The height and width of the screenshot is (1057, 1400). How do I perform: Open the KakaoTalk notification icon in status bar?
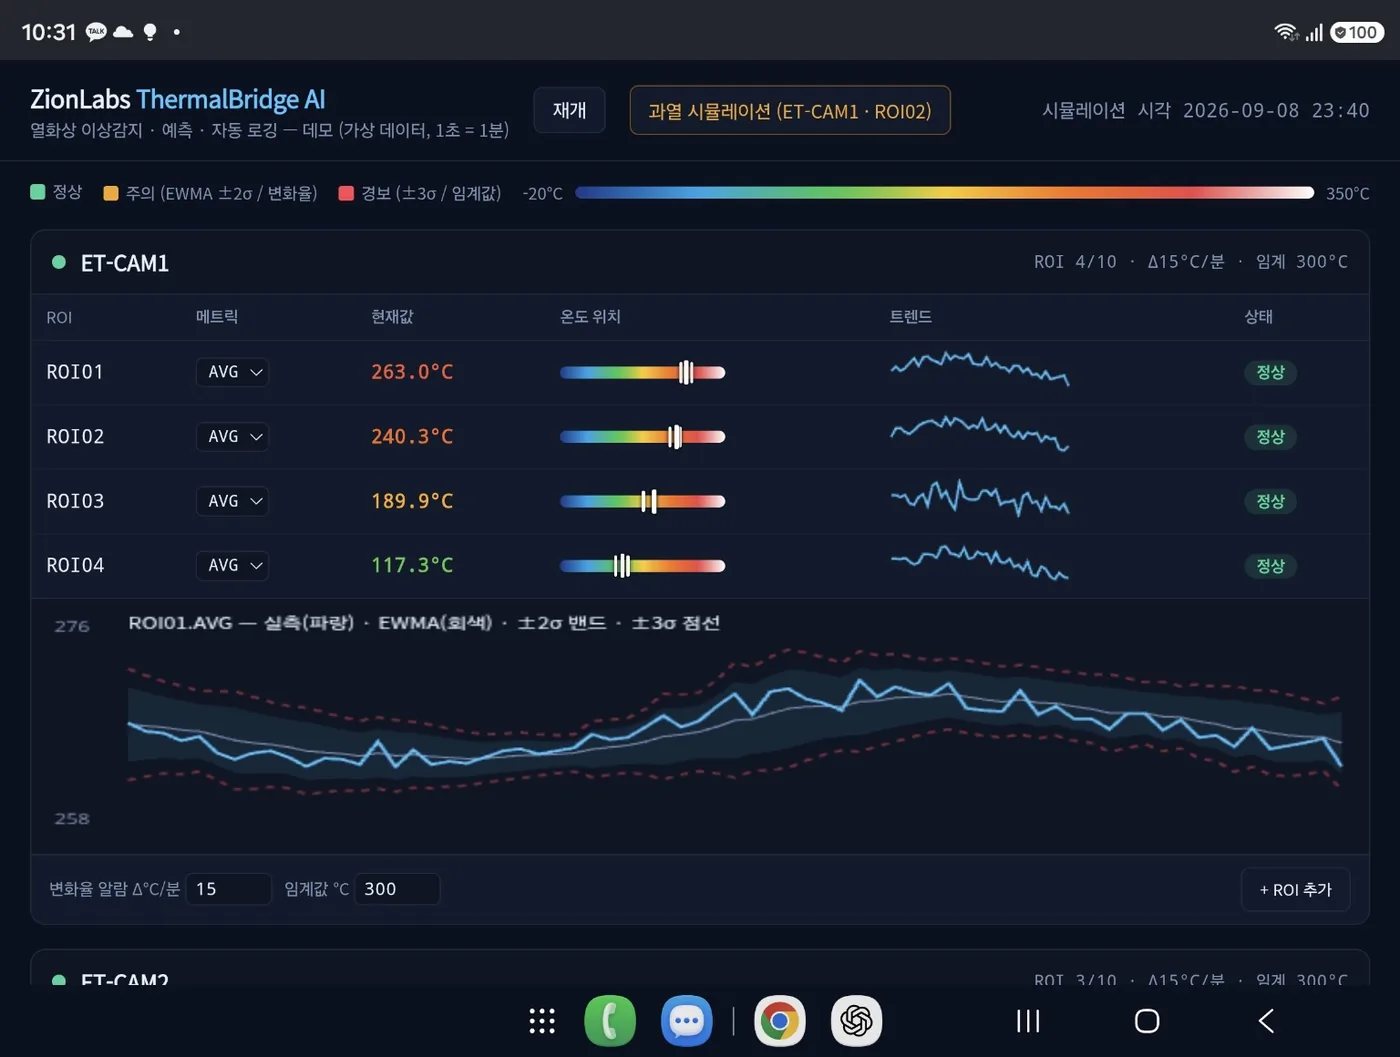(x=96, y=32)
